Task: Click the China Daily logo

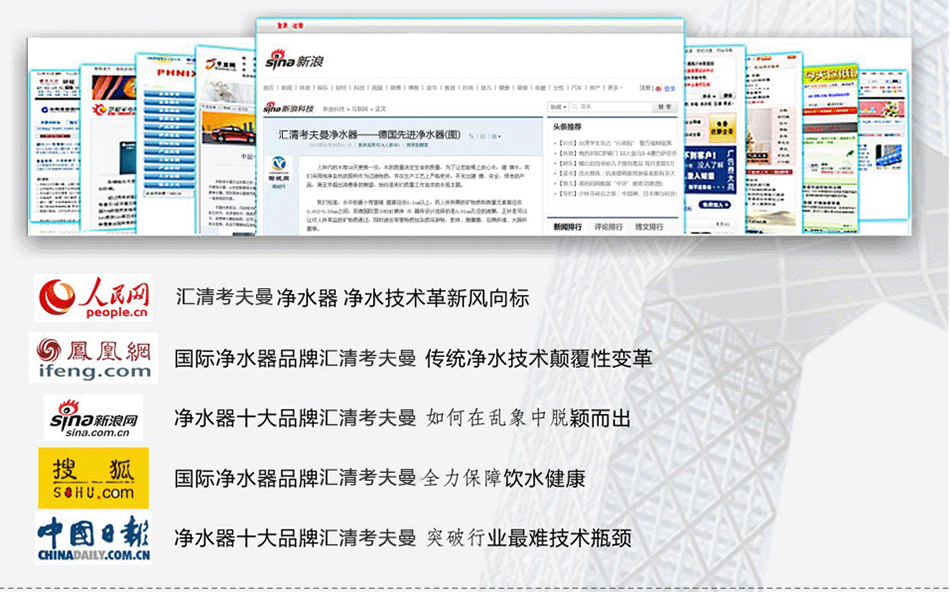Action: tap(93, 537)
